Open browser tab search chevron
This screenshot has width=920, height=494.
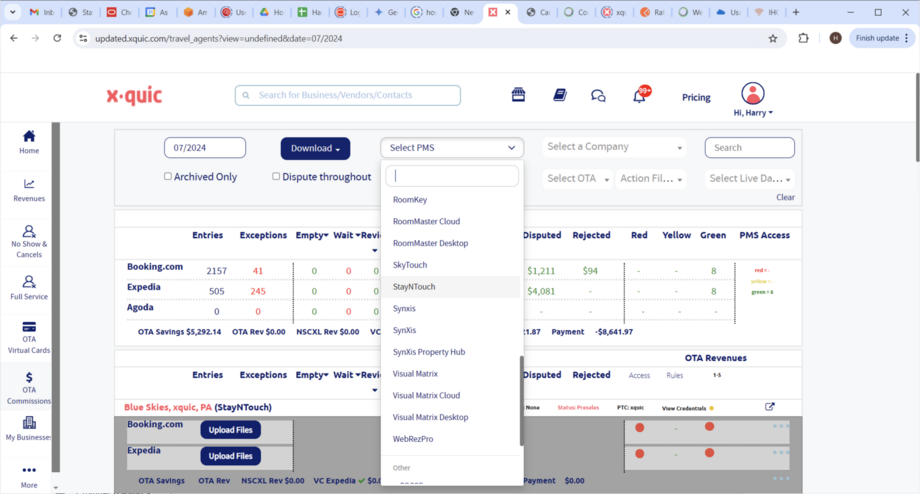click(12, 12)
